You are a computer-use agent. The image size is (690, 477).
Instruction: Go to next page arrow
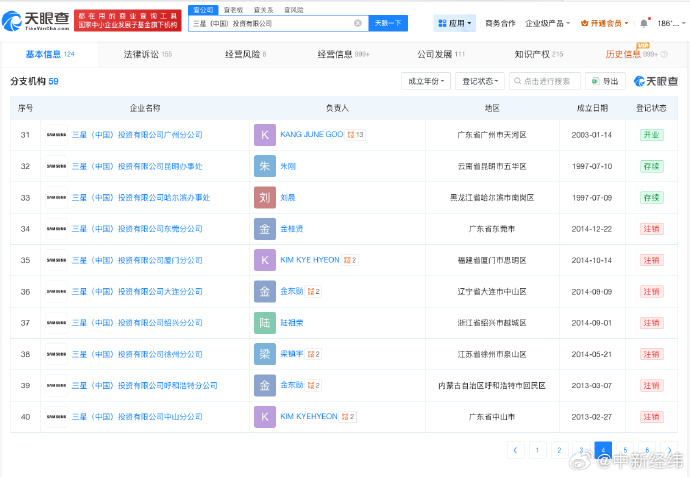click(x=669, y=450)
